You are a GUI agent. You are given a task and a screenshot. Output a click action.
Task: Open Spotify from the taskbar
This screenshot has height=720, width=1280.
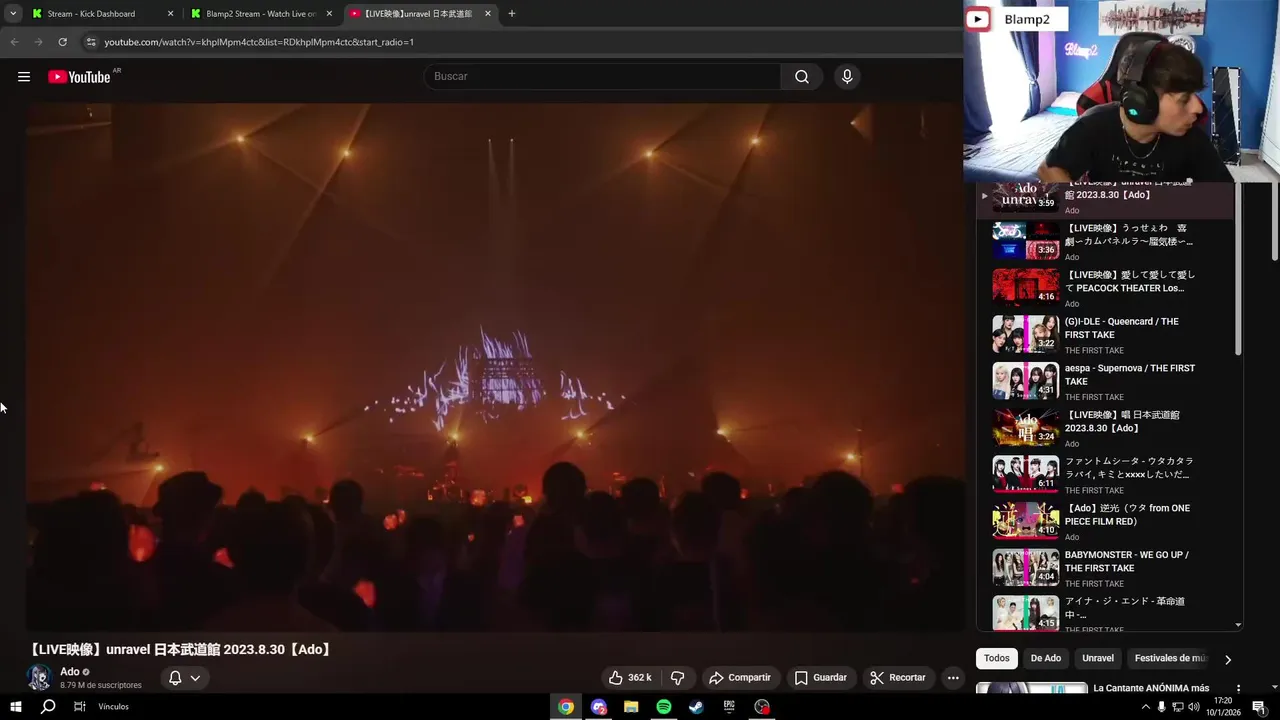pyautogui.click(x=664, y=707)
